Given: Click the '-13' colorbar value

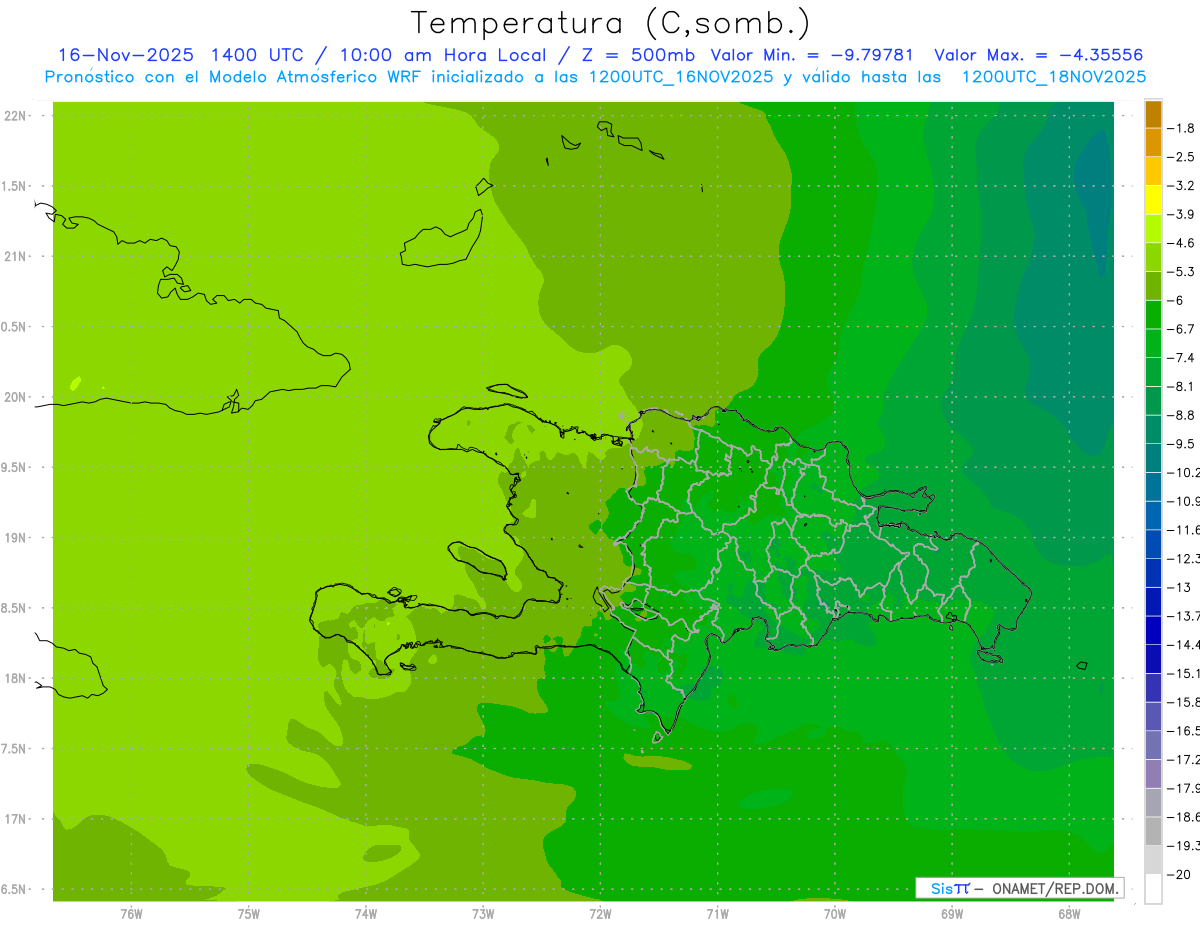Looking at the screenshot, I should [x=1179, y=587].
